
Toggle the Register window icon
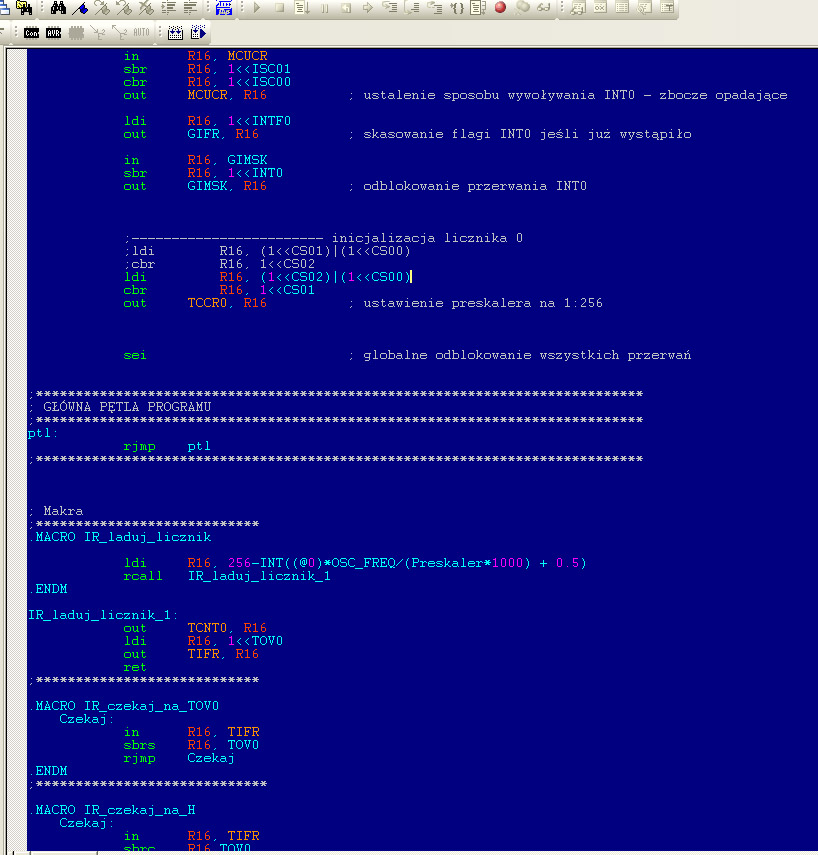pyautogui.click(x=600, y=8)
